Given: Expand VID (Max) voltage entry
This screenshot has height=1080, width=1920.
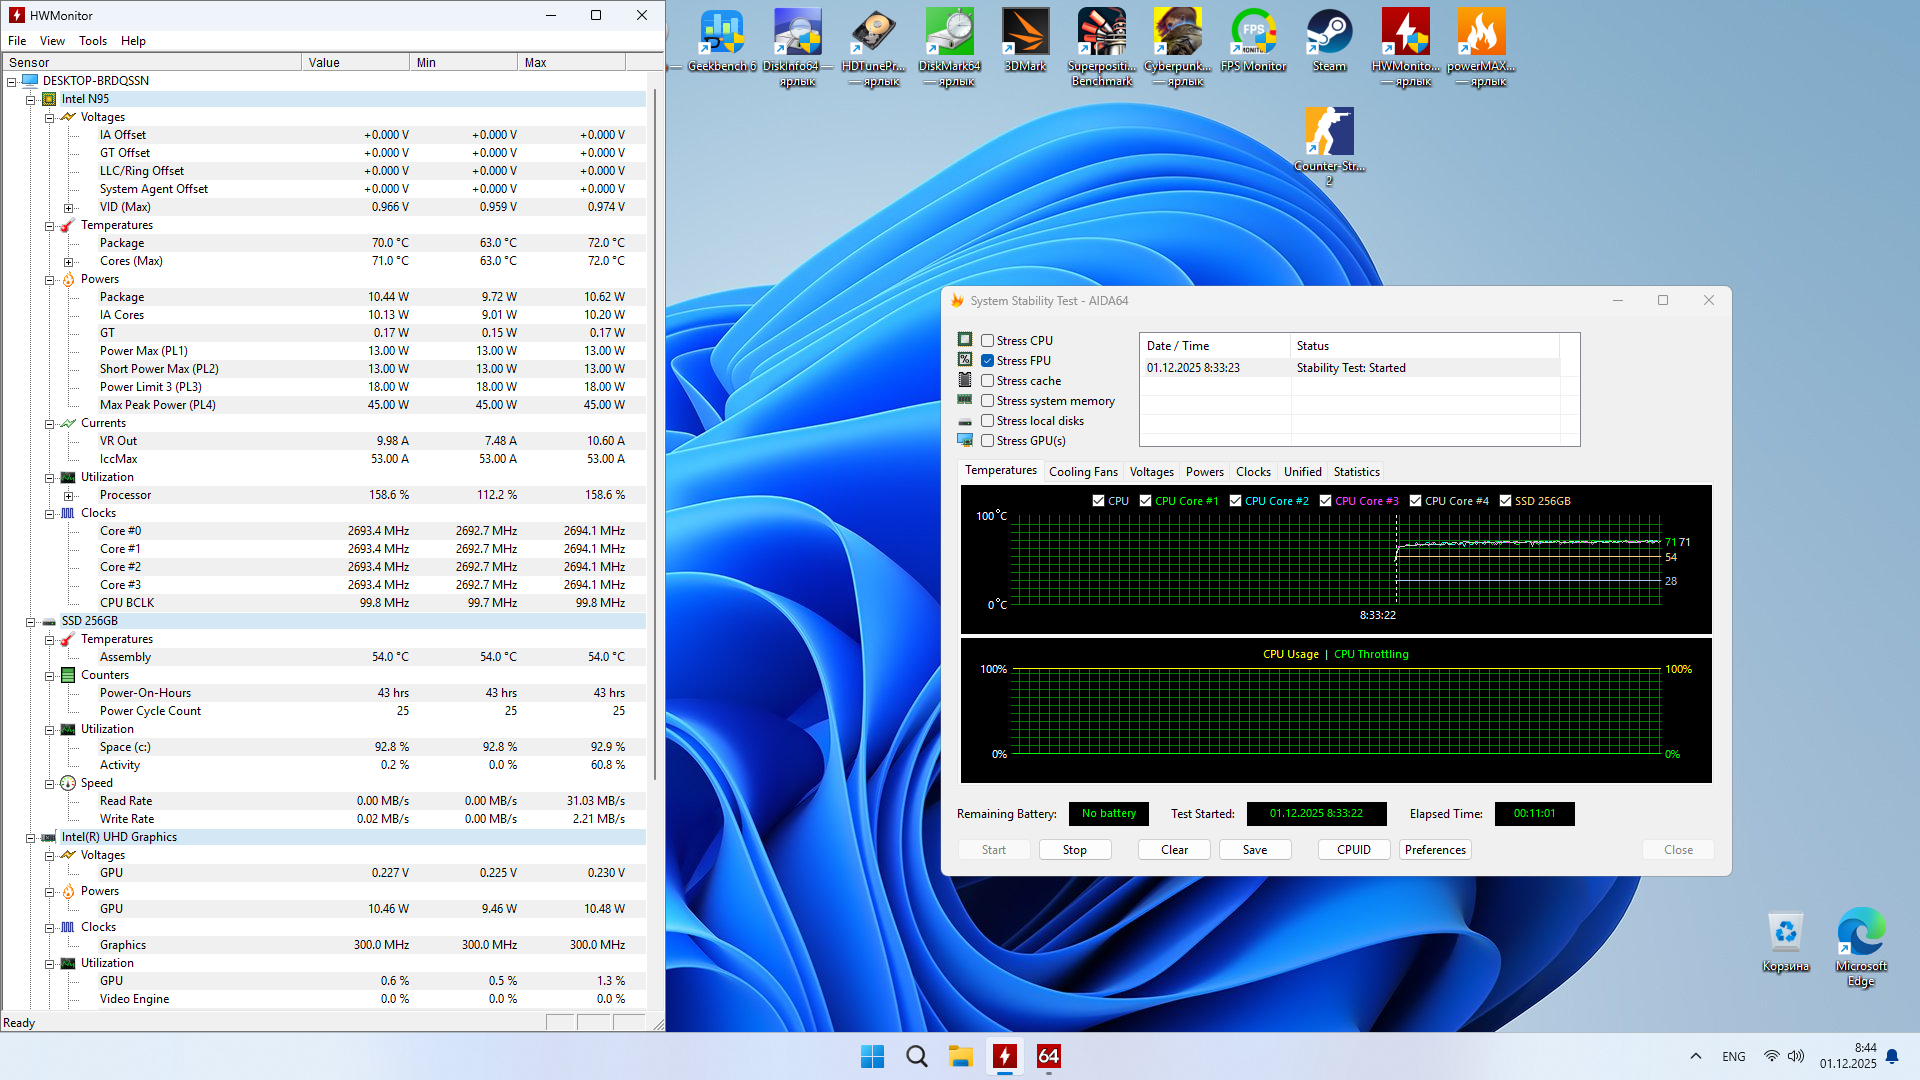Looking at the screenshot, I should (68, 208).
